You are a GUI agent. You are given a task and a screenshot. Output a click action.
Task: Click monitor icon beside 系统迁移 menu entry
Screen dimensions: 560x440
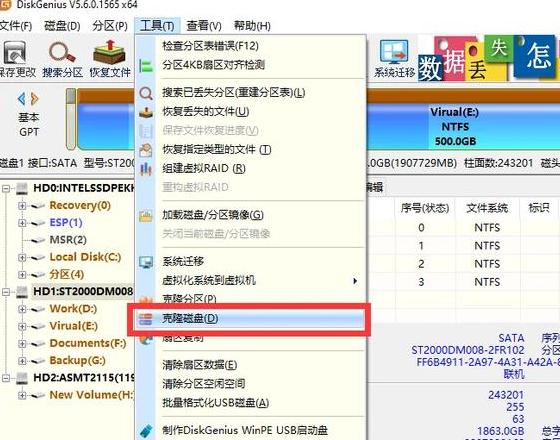coord(146,262)
